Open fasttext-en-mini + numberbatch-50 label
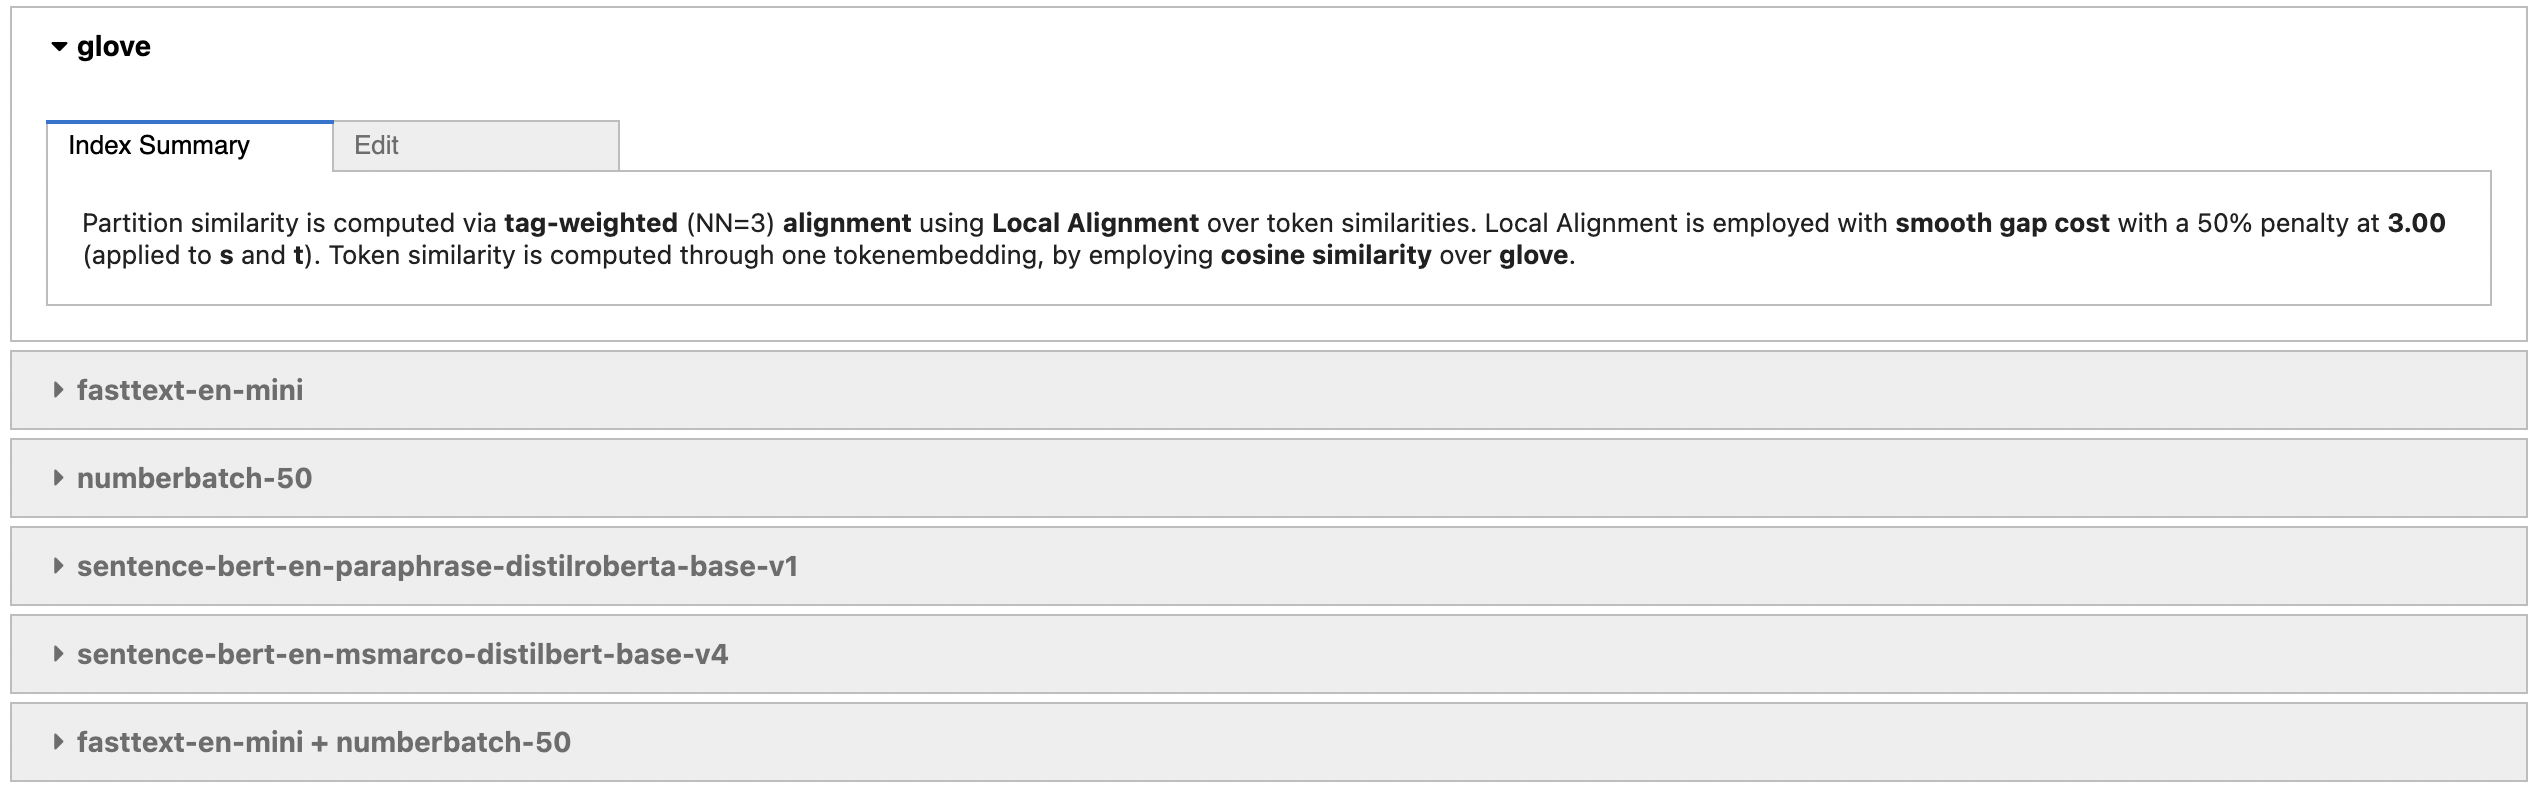2544x794 pixels. [x=324, y=742]
